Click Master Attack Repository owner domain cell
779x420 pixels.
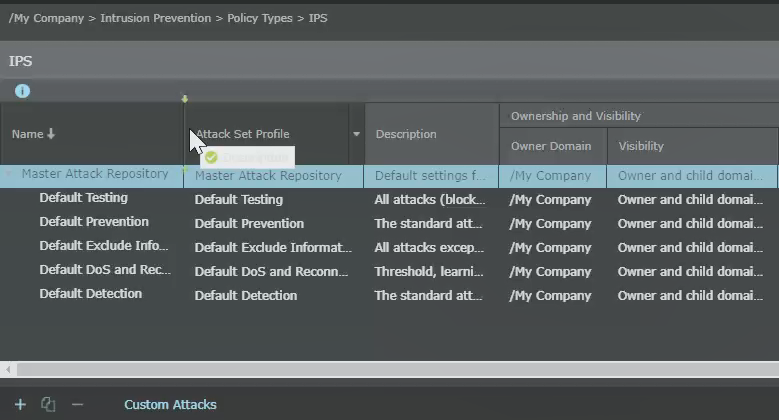click(552, 176)
